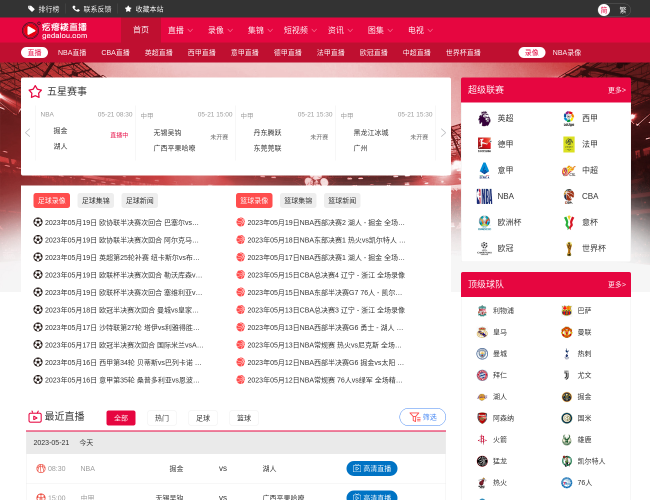Open 2023年05月18日 NBA东部决赛1 replay
650x500 pixels.
click(326, 240)
